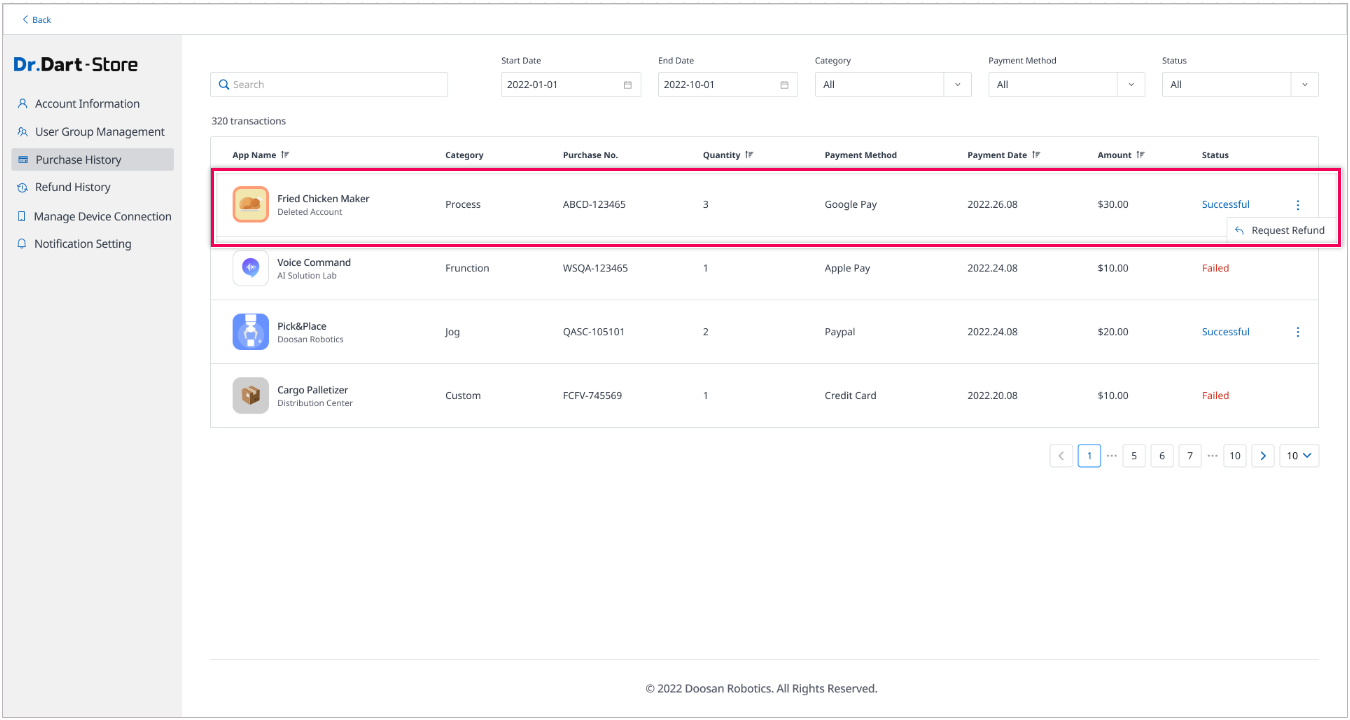Open three-dot menu for Pick&Place row
1350x720 pixels.
pyautogui.click(x=1298, y=332)
